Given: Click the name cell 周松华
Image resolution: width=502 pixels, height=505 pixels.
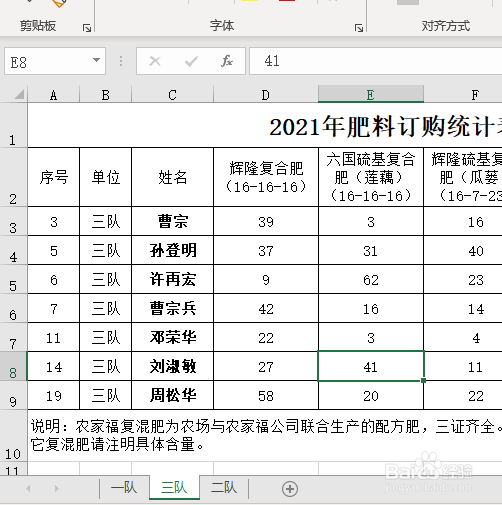Looking at the screenshot, I should point(172,395).
